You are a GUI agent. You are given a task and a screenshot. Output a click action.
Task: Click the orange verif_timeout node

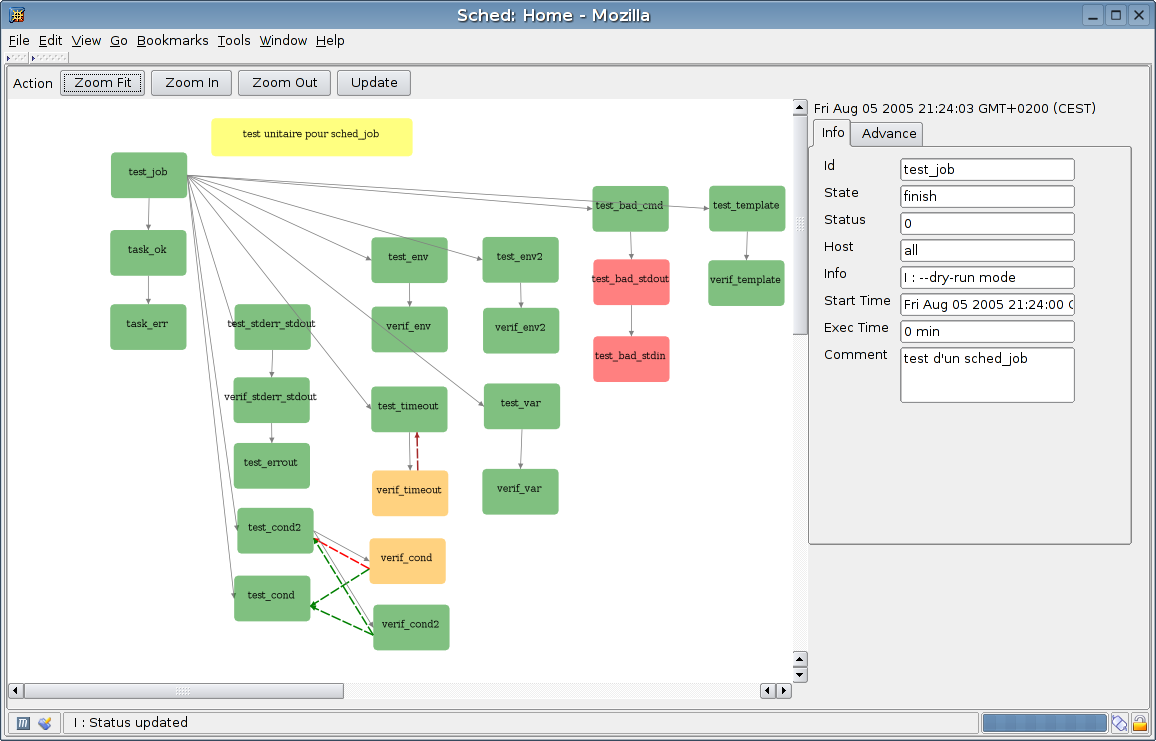click(x=410, y=493)
